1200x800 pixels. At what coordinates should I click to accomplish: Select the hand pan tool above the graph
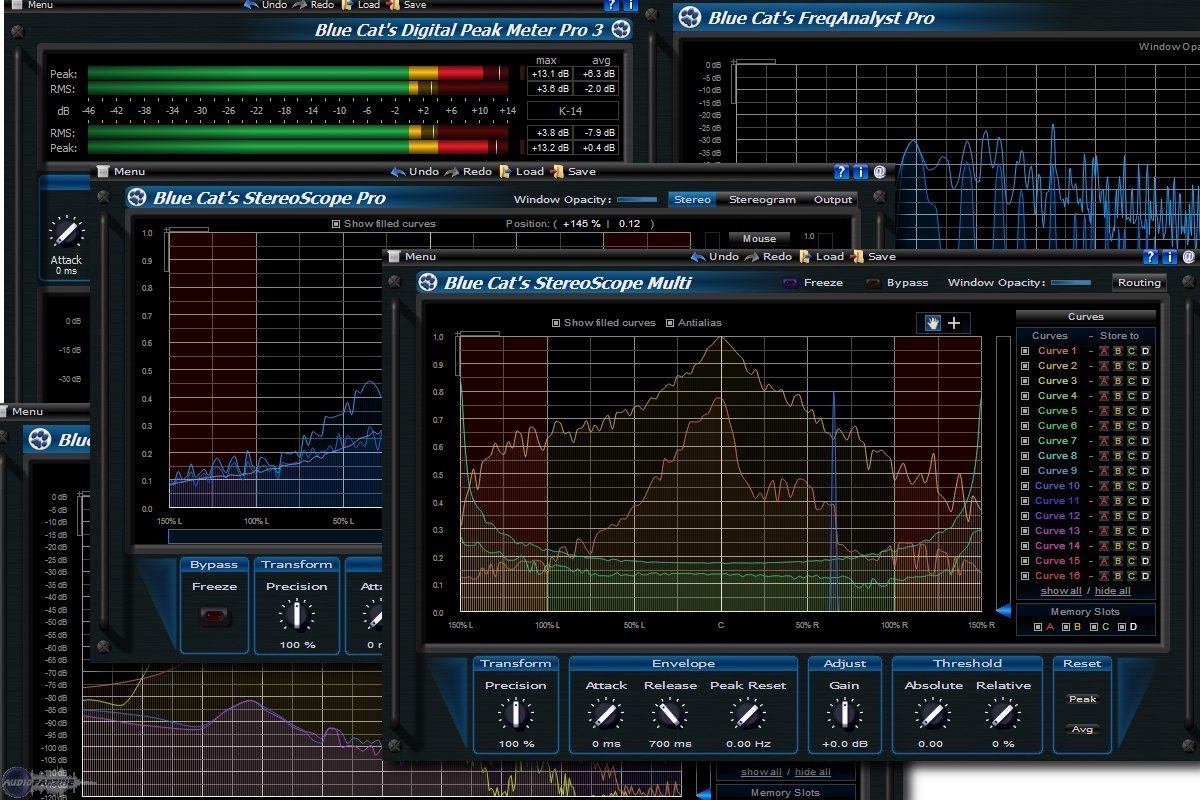(931, 323)
